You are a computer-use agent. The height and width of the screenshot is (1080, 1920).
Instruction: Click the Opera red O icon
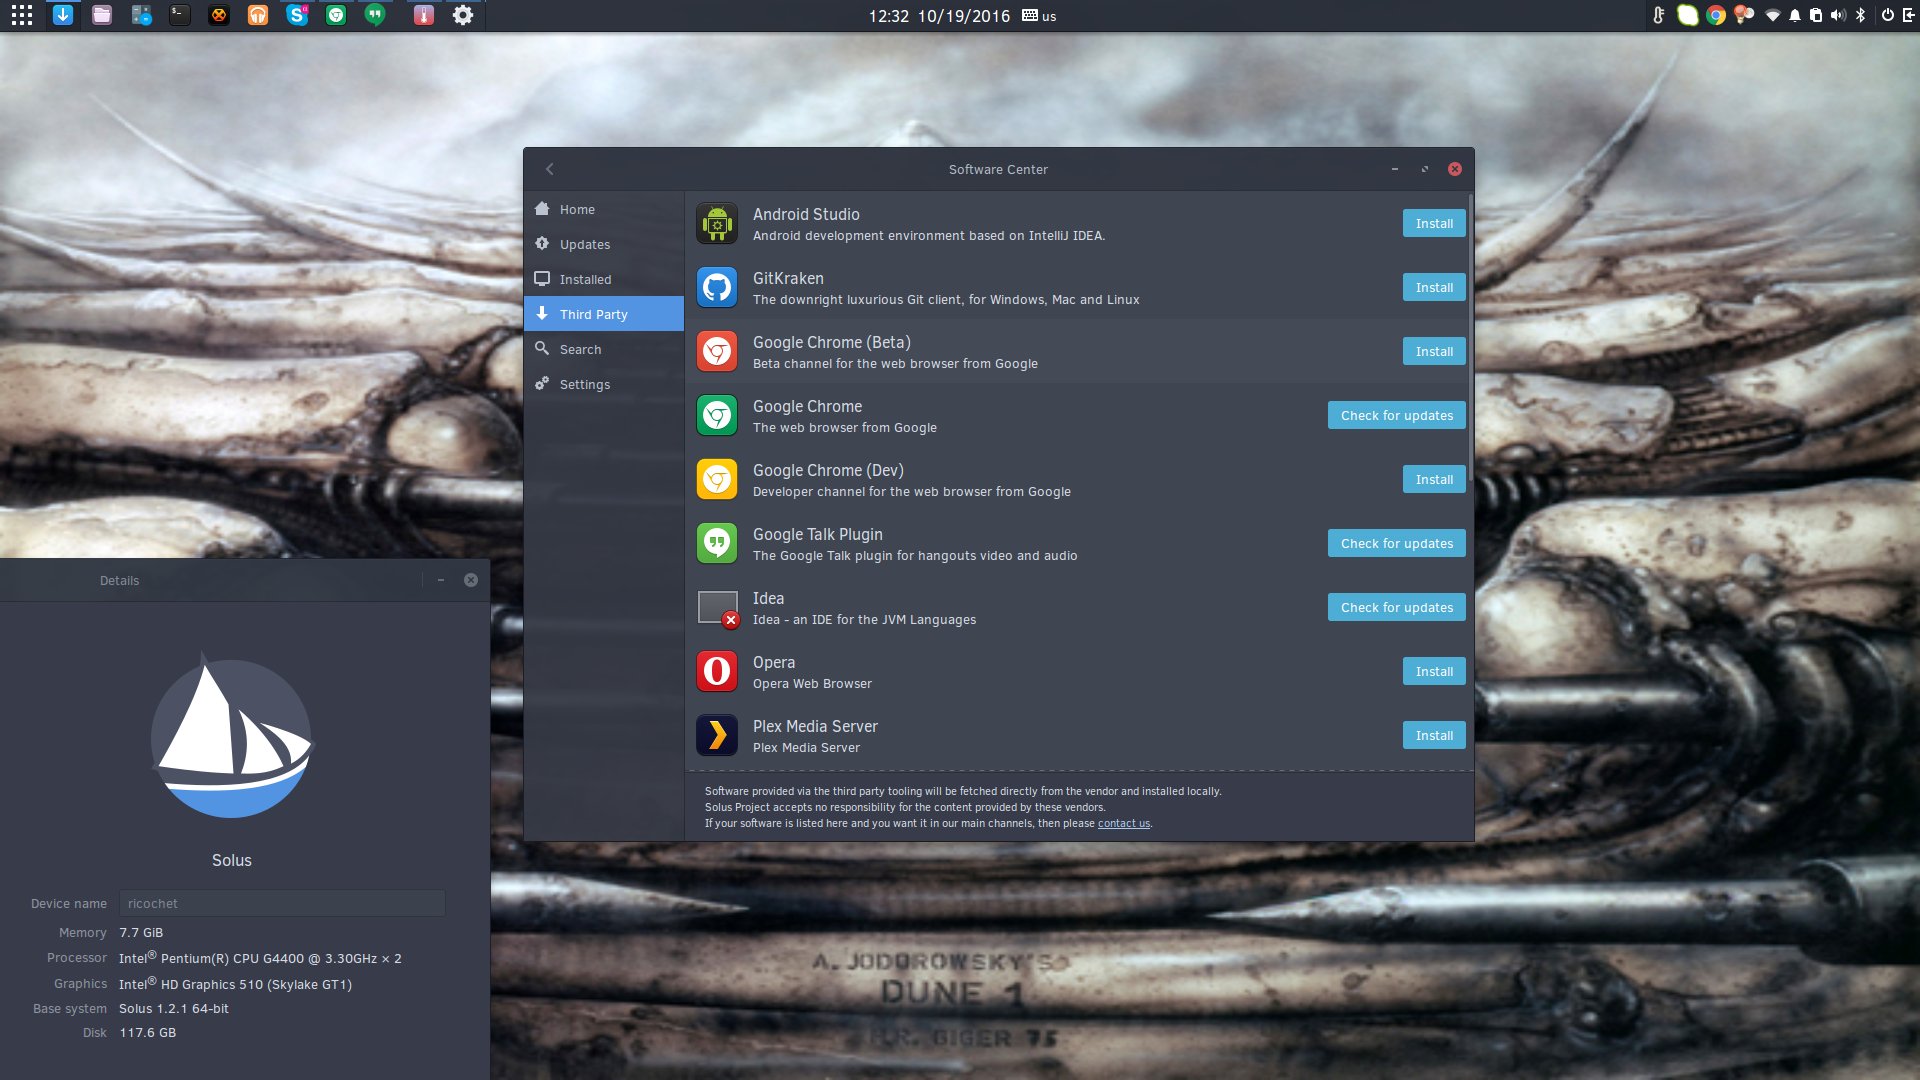tap(717, 672)
